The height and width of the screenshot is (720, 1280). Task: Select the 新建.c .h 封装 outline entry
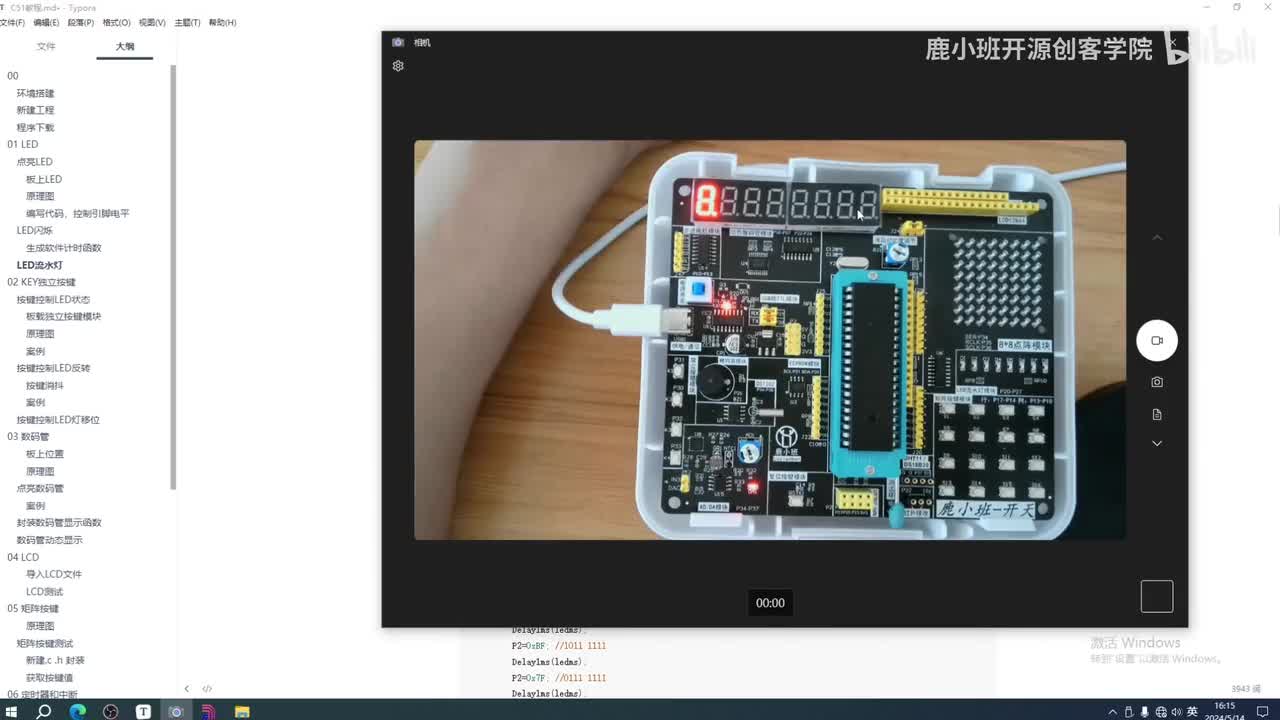(x=56, y=660)
